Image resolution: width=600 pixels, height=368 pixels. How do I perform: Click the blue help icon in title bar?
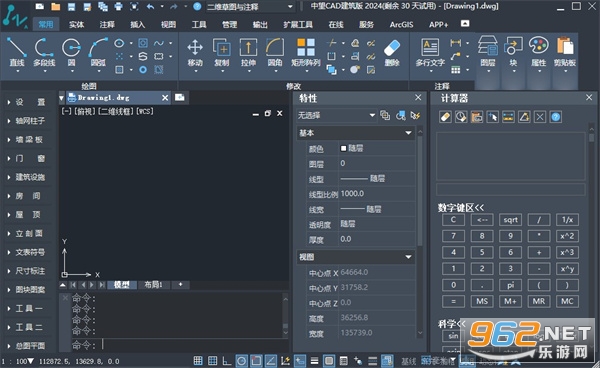[197, 6]
